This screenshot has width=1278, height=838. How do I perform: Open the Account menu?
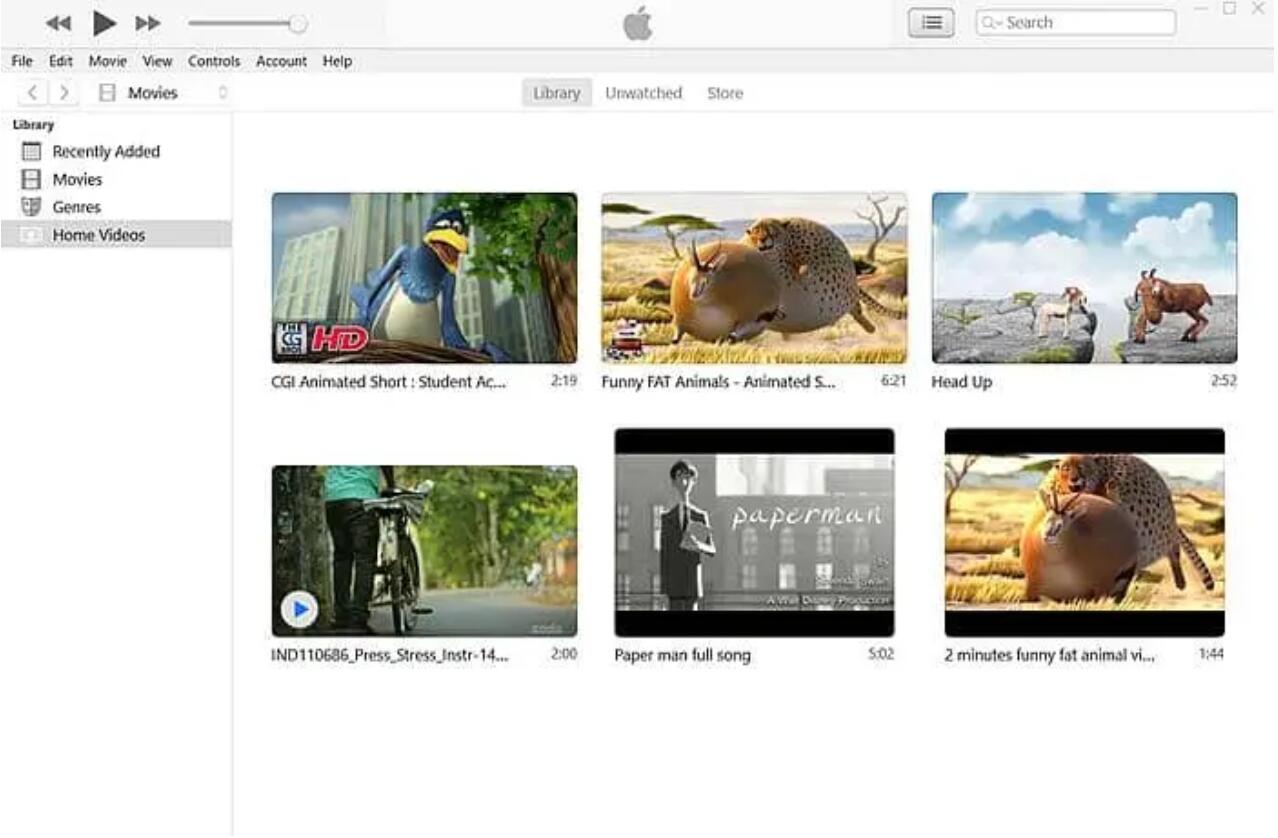[x=281, y=61]
